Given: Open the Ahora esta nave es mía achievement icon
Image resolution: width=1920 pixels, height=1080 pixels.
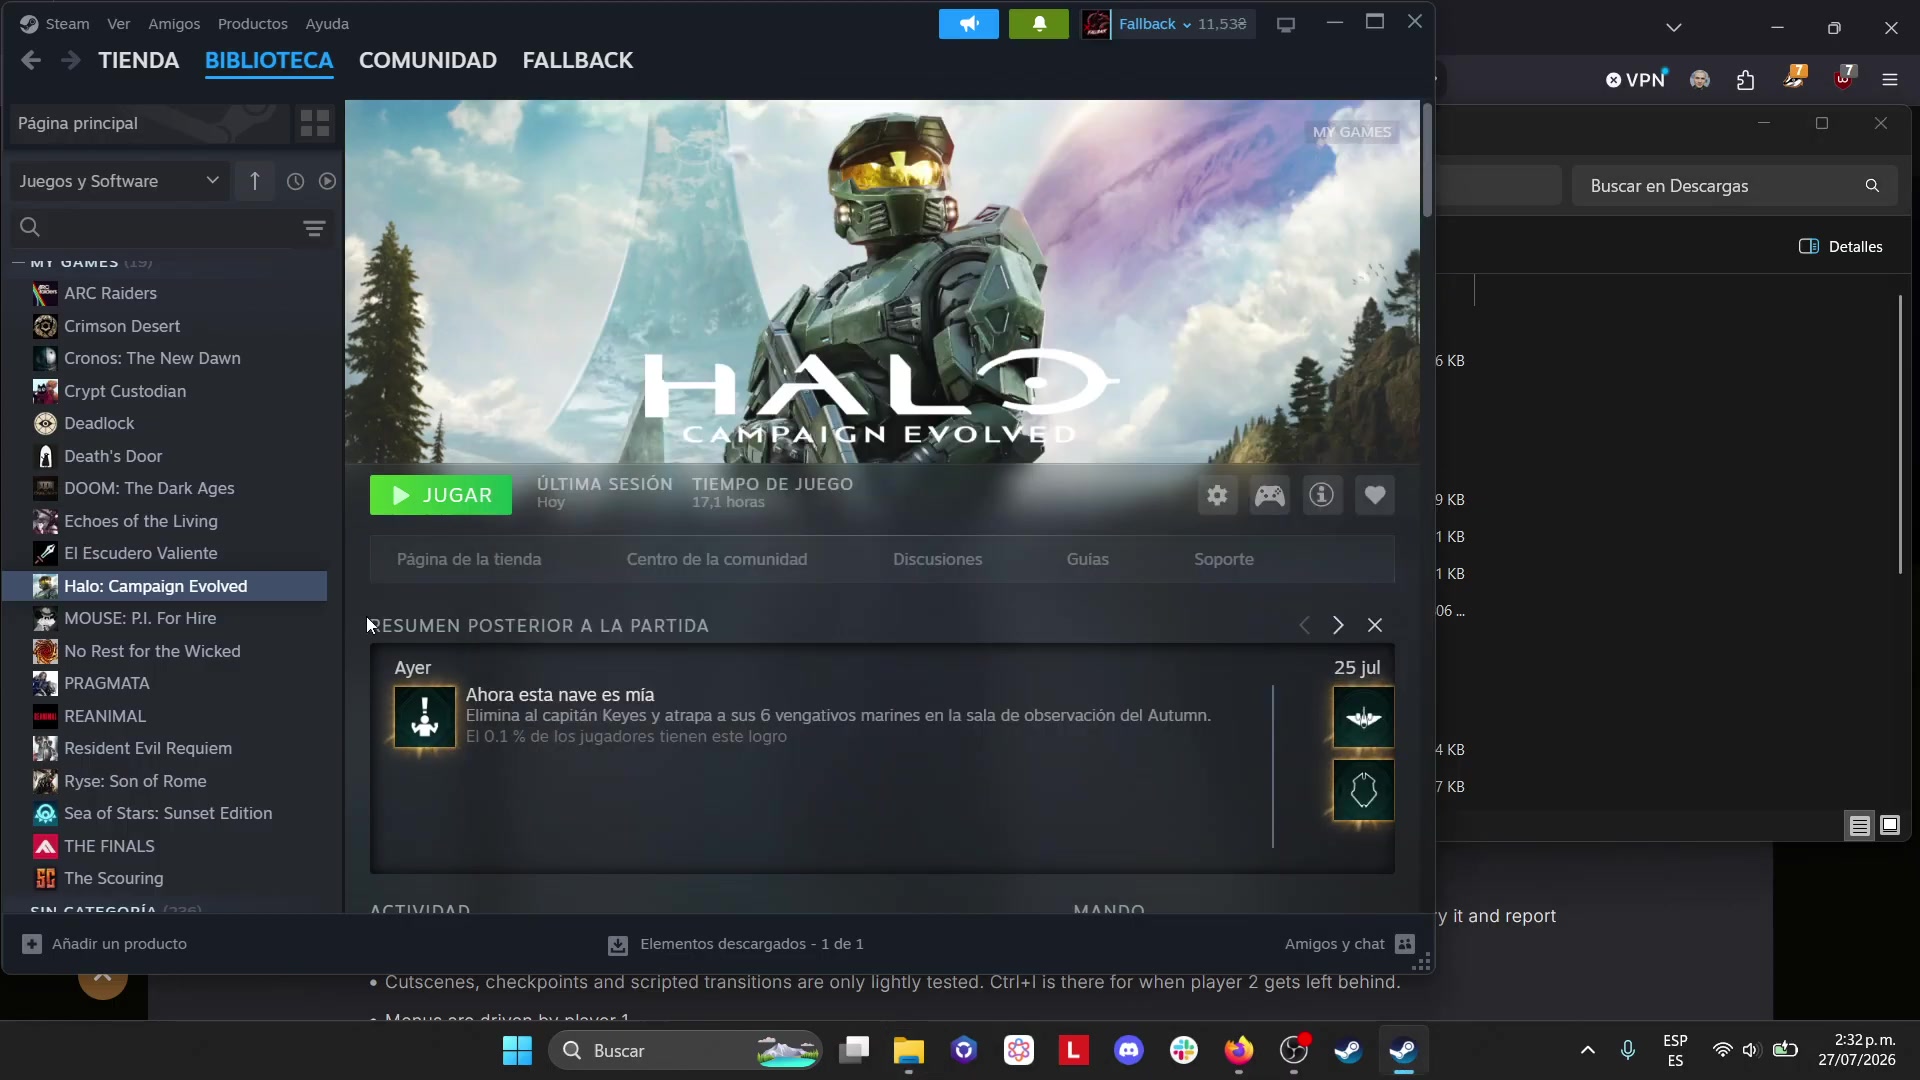Looking at the screenshot, I should [425, 716].
